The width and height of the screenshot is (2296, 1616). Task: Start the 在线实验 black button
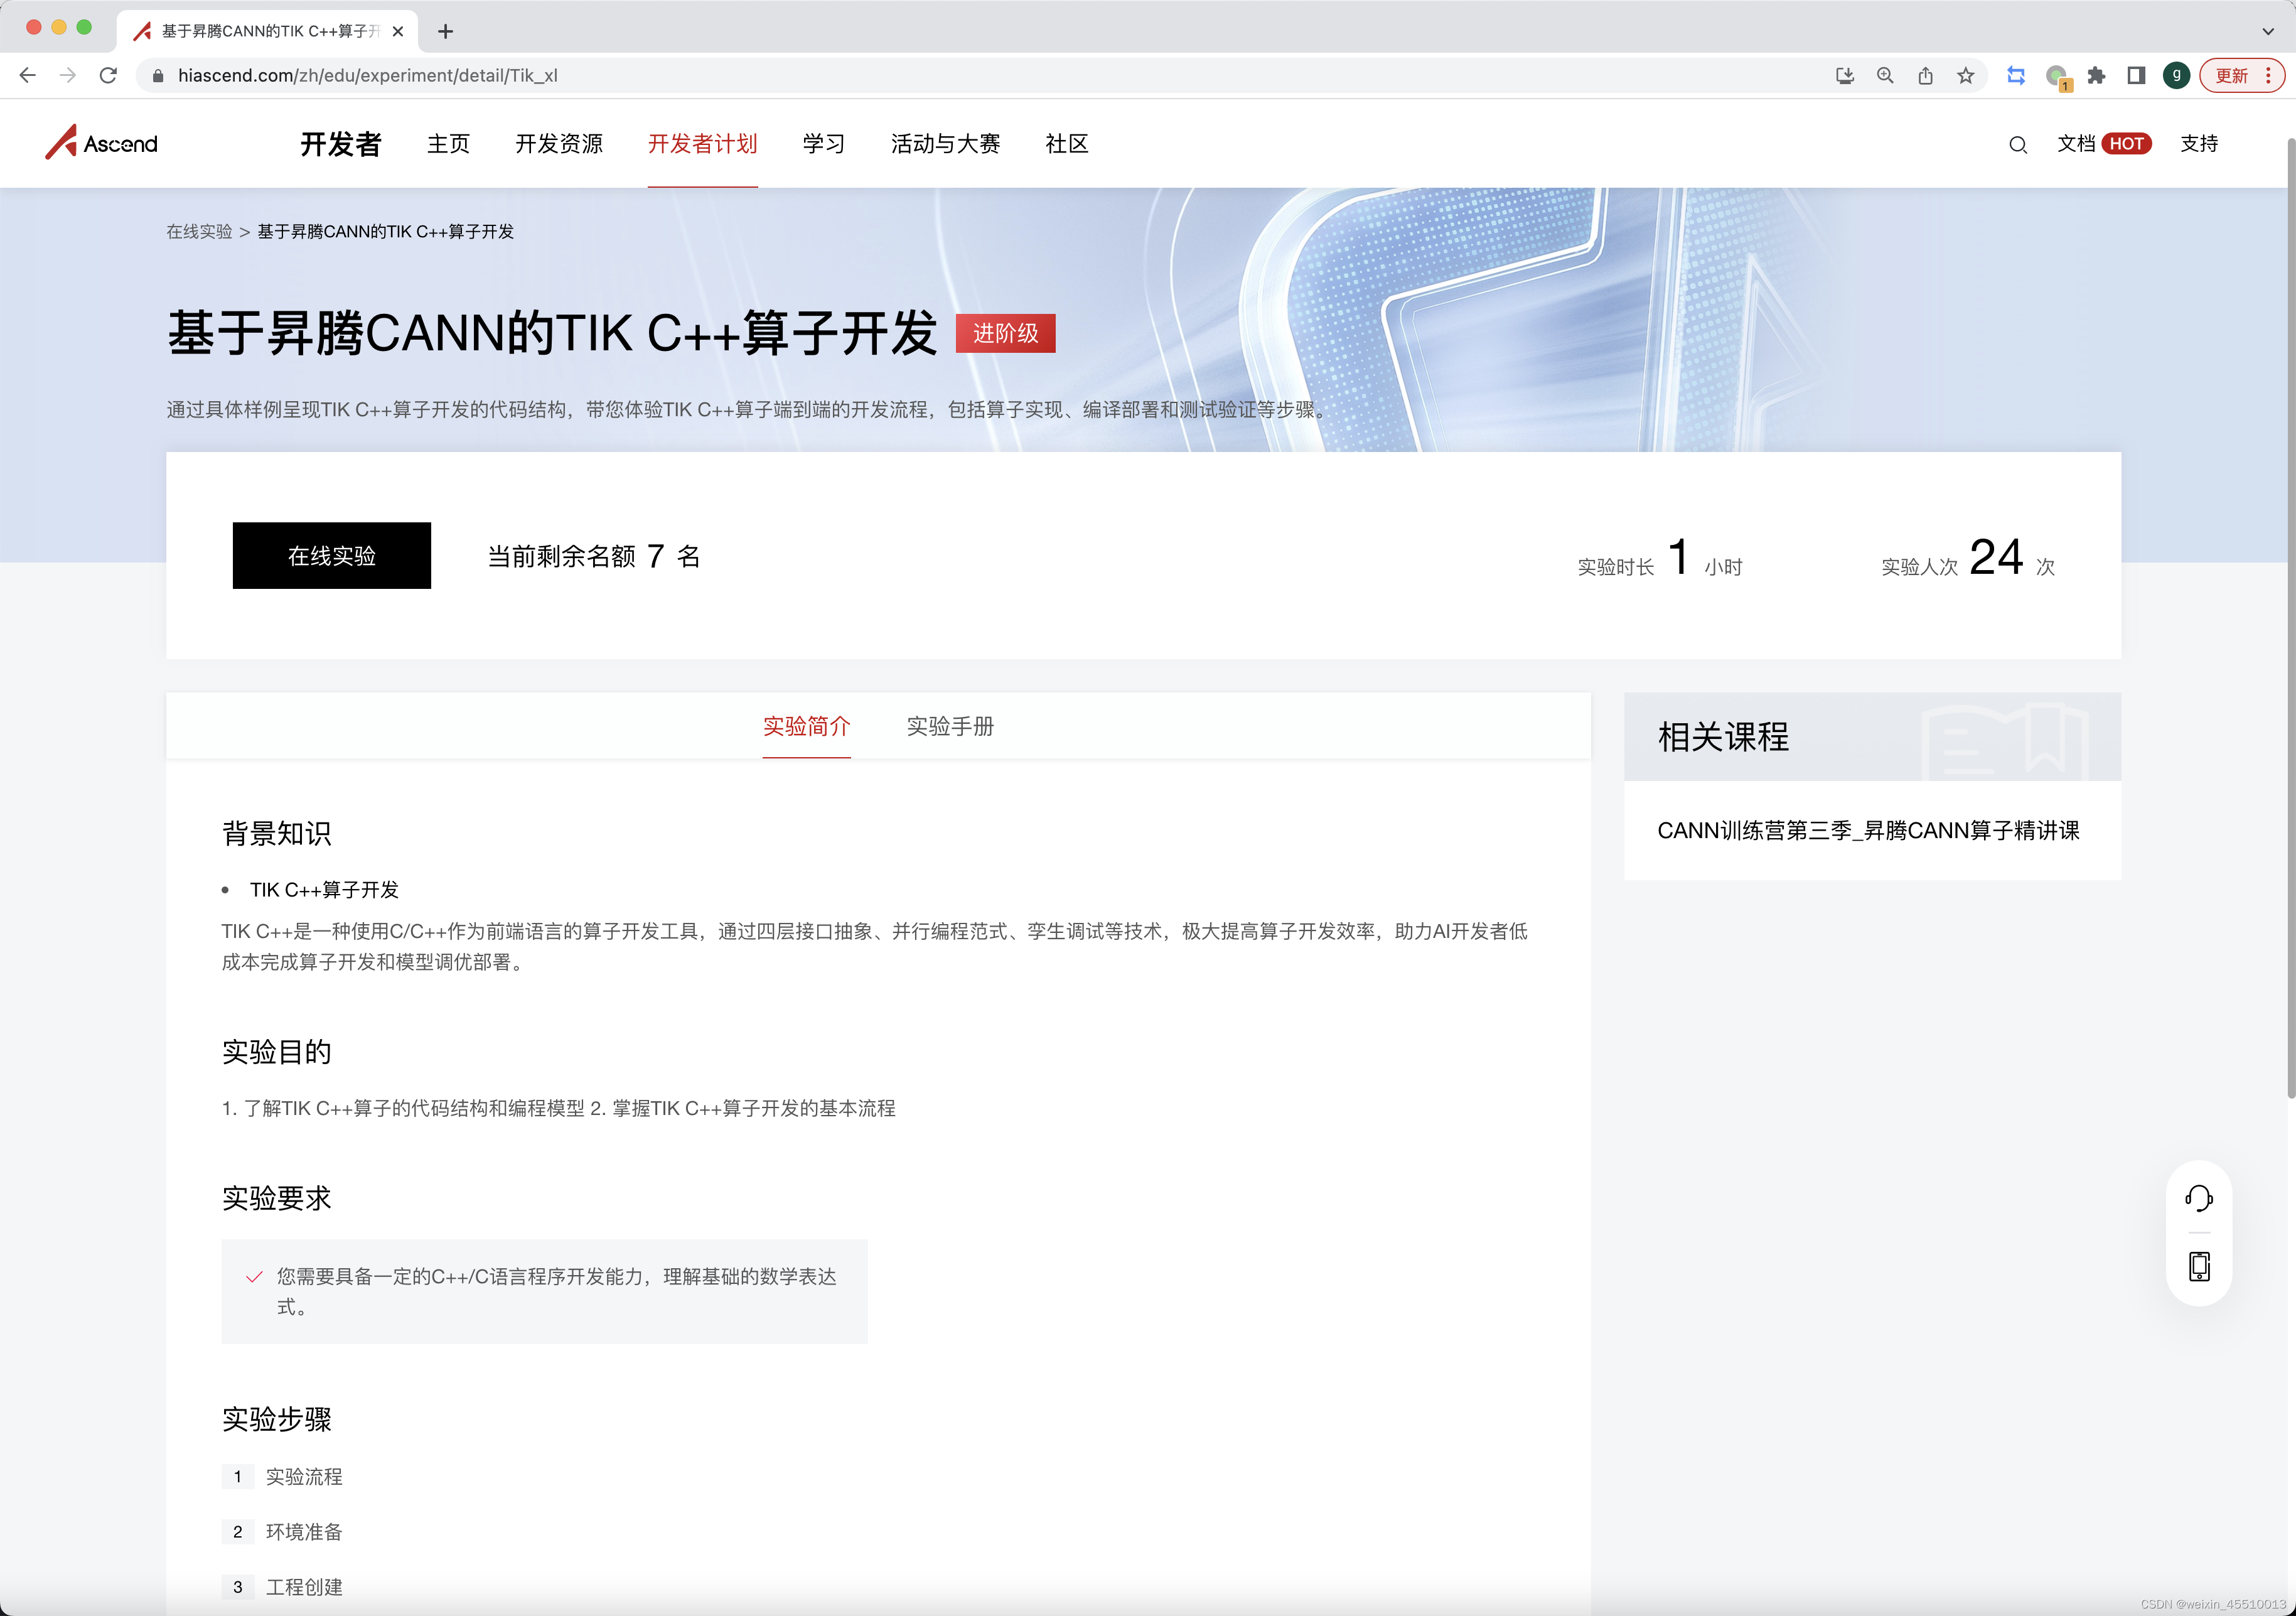(332, 555)
